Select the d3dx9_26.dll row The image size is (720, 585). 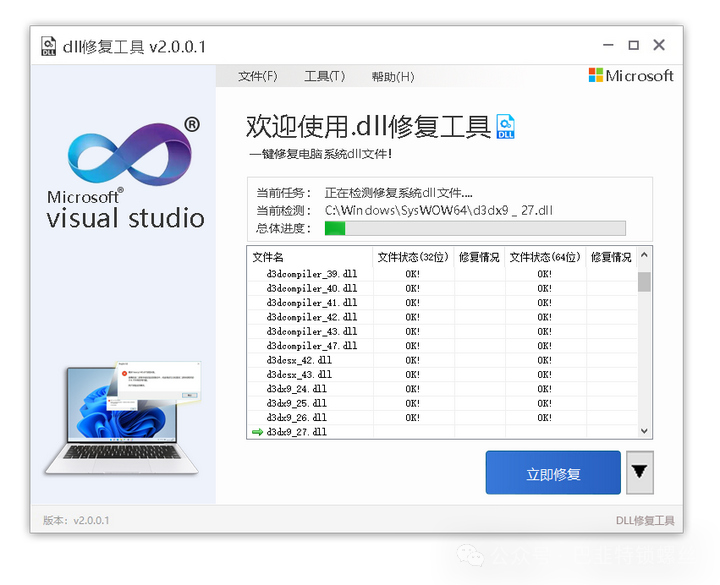[442, 417]
